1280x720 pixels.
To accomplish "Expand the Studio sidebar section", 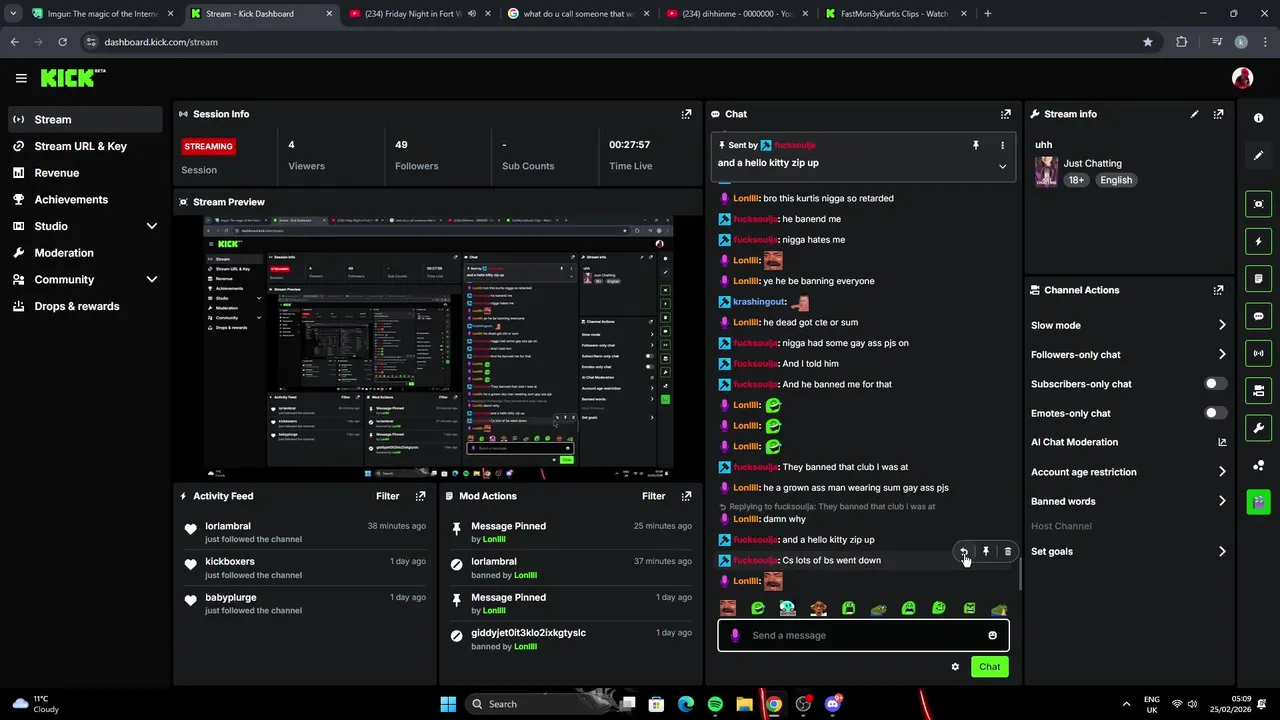I will tap(152, 226).
